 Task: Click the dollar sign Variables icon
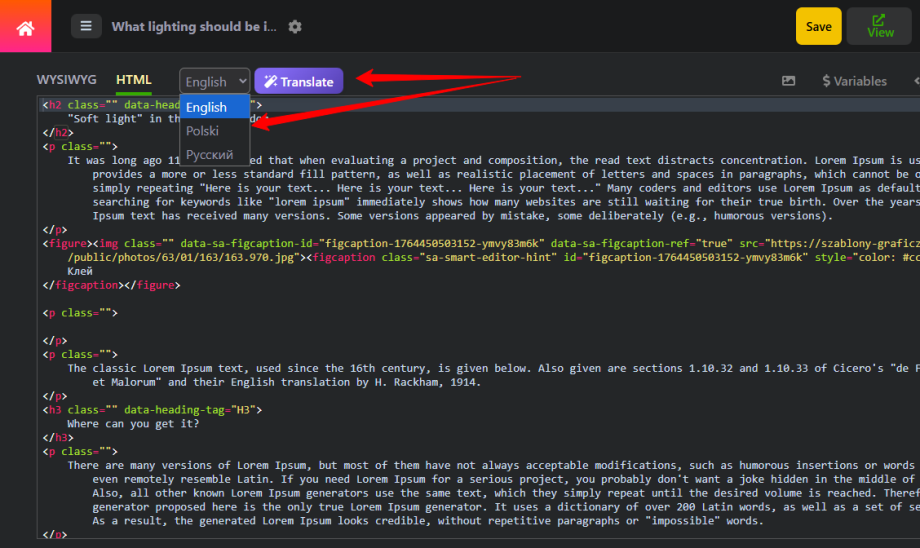[826, 81]
